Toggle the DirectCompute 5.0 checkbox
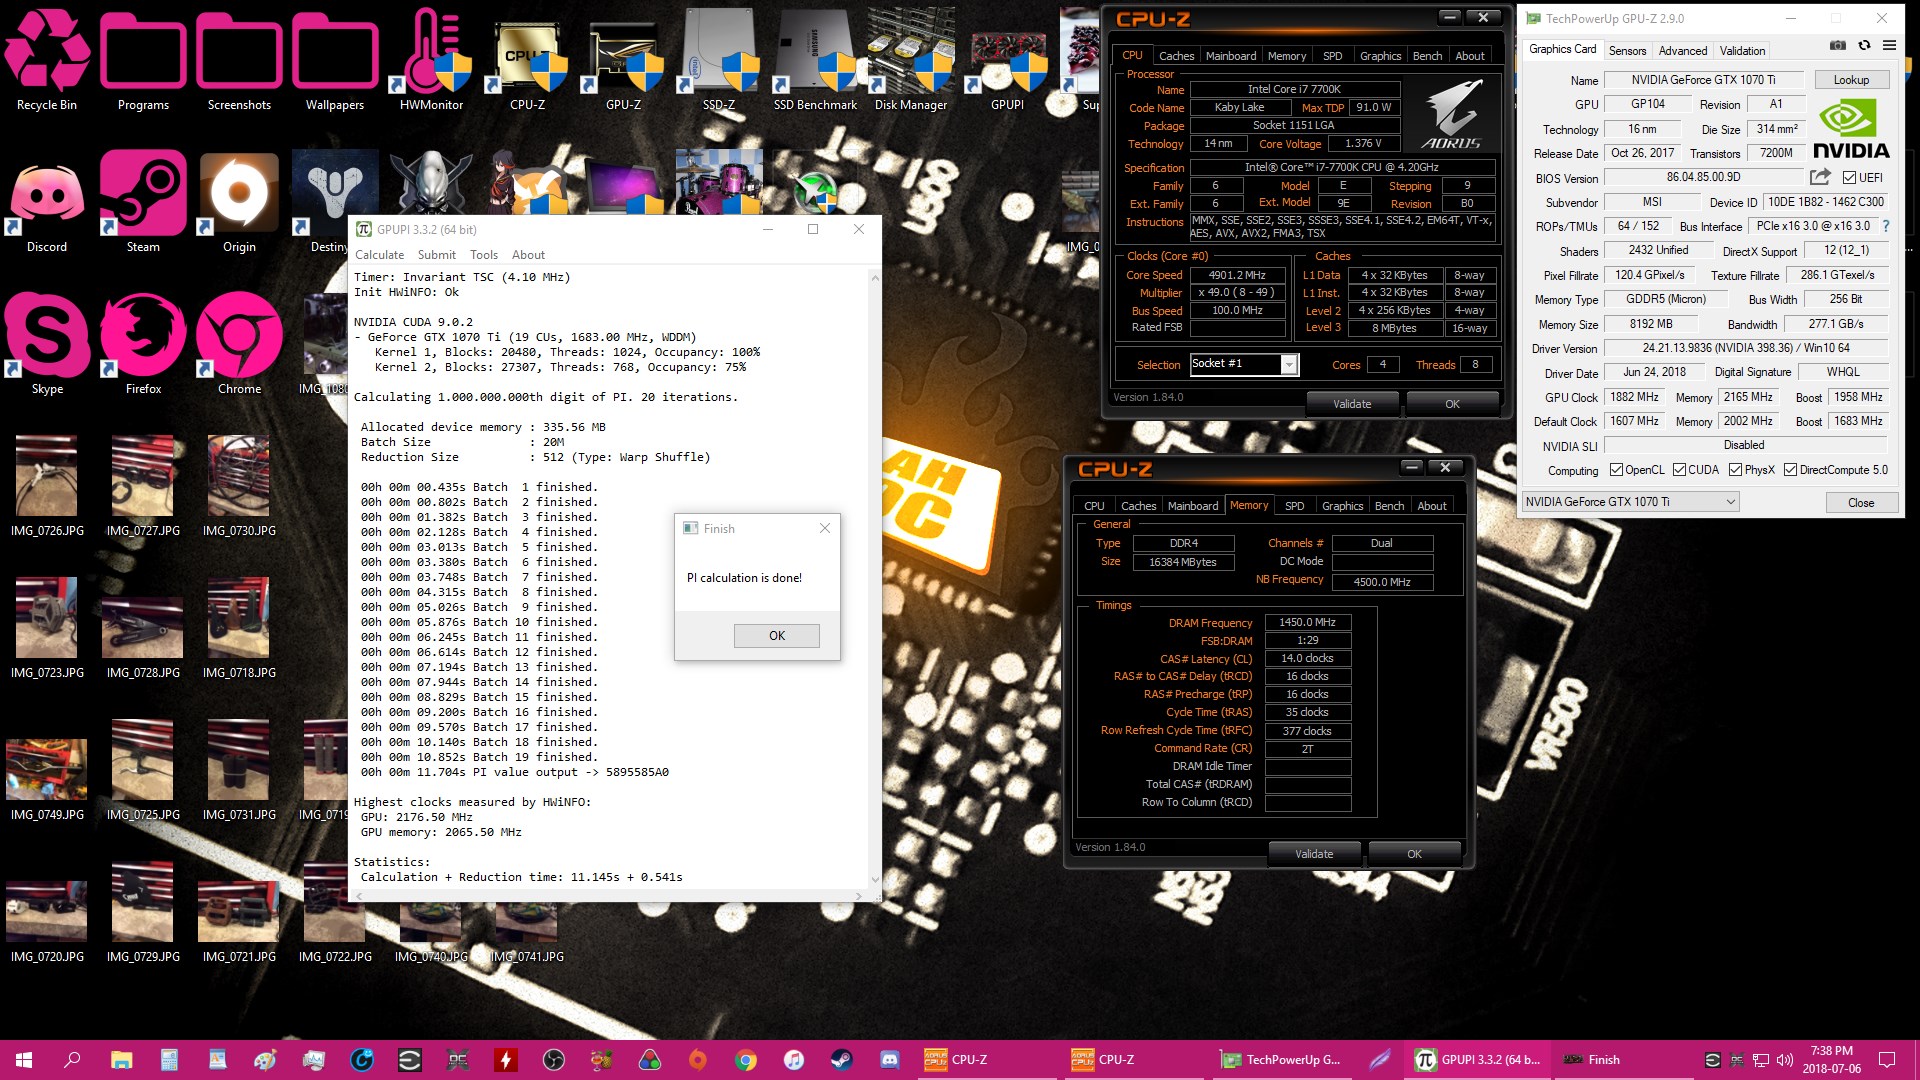Viewport: 1920px width, 1080px height. coord(1790,470)
